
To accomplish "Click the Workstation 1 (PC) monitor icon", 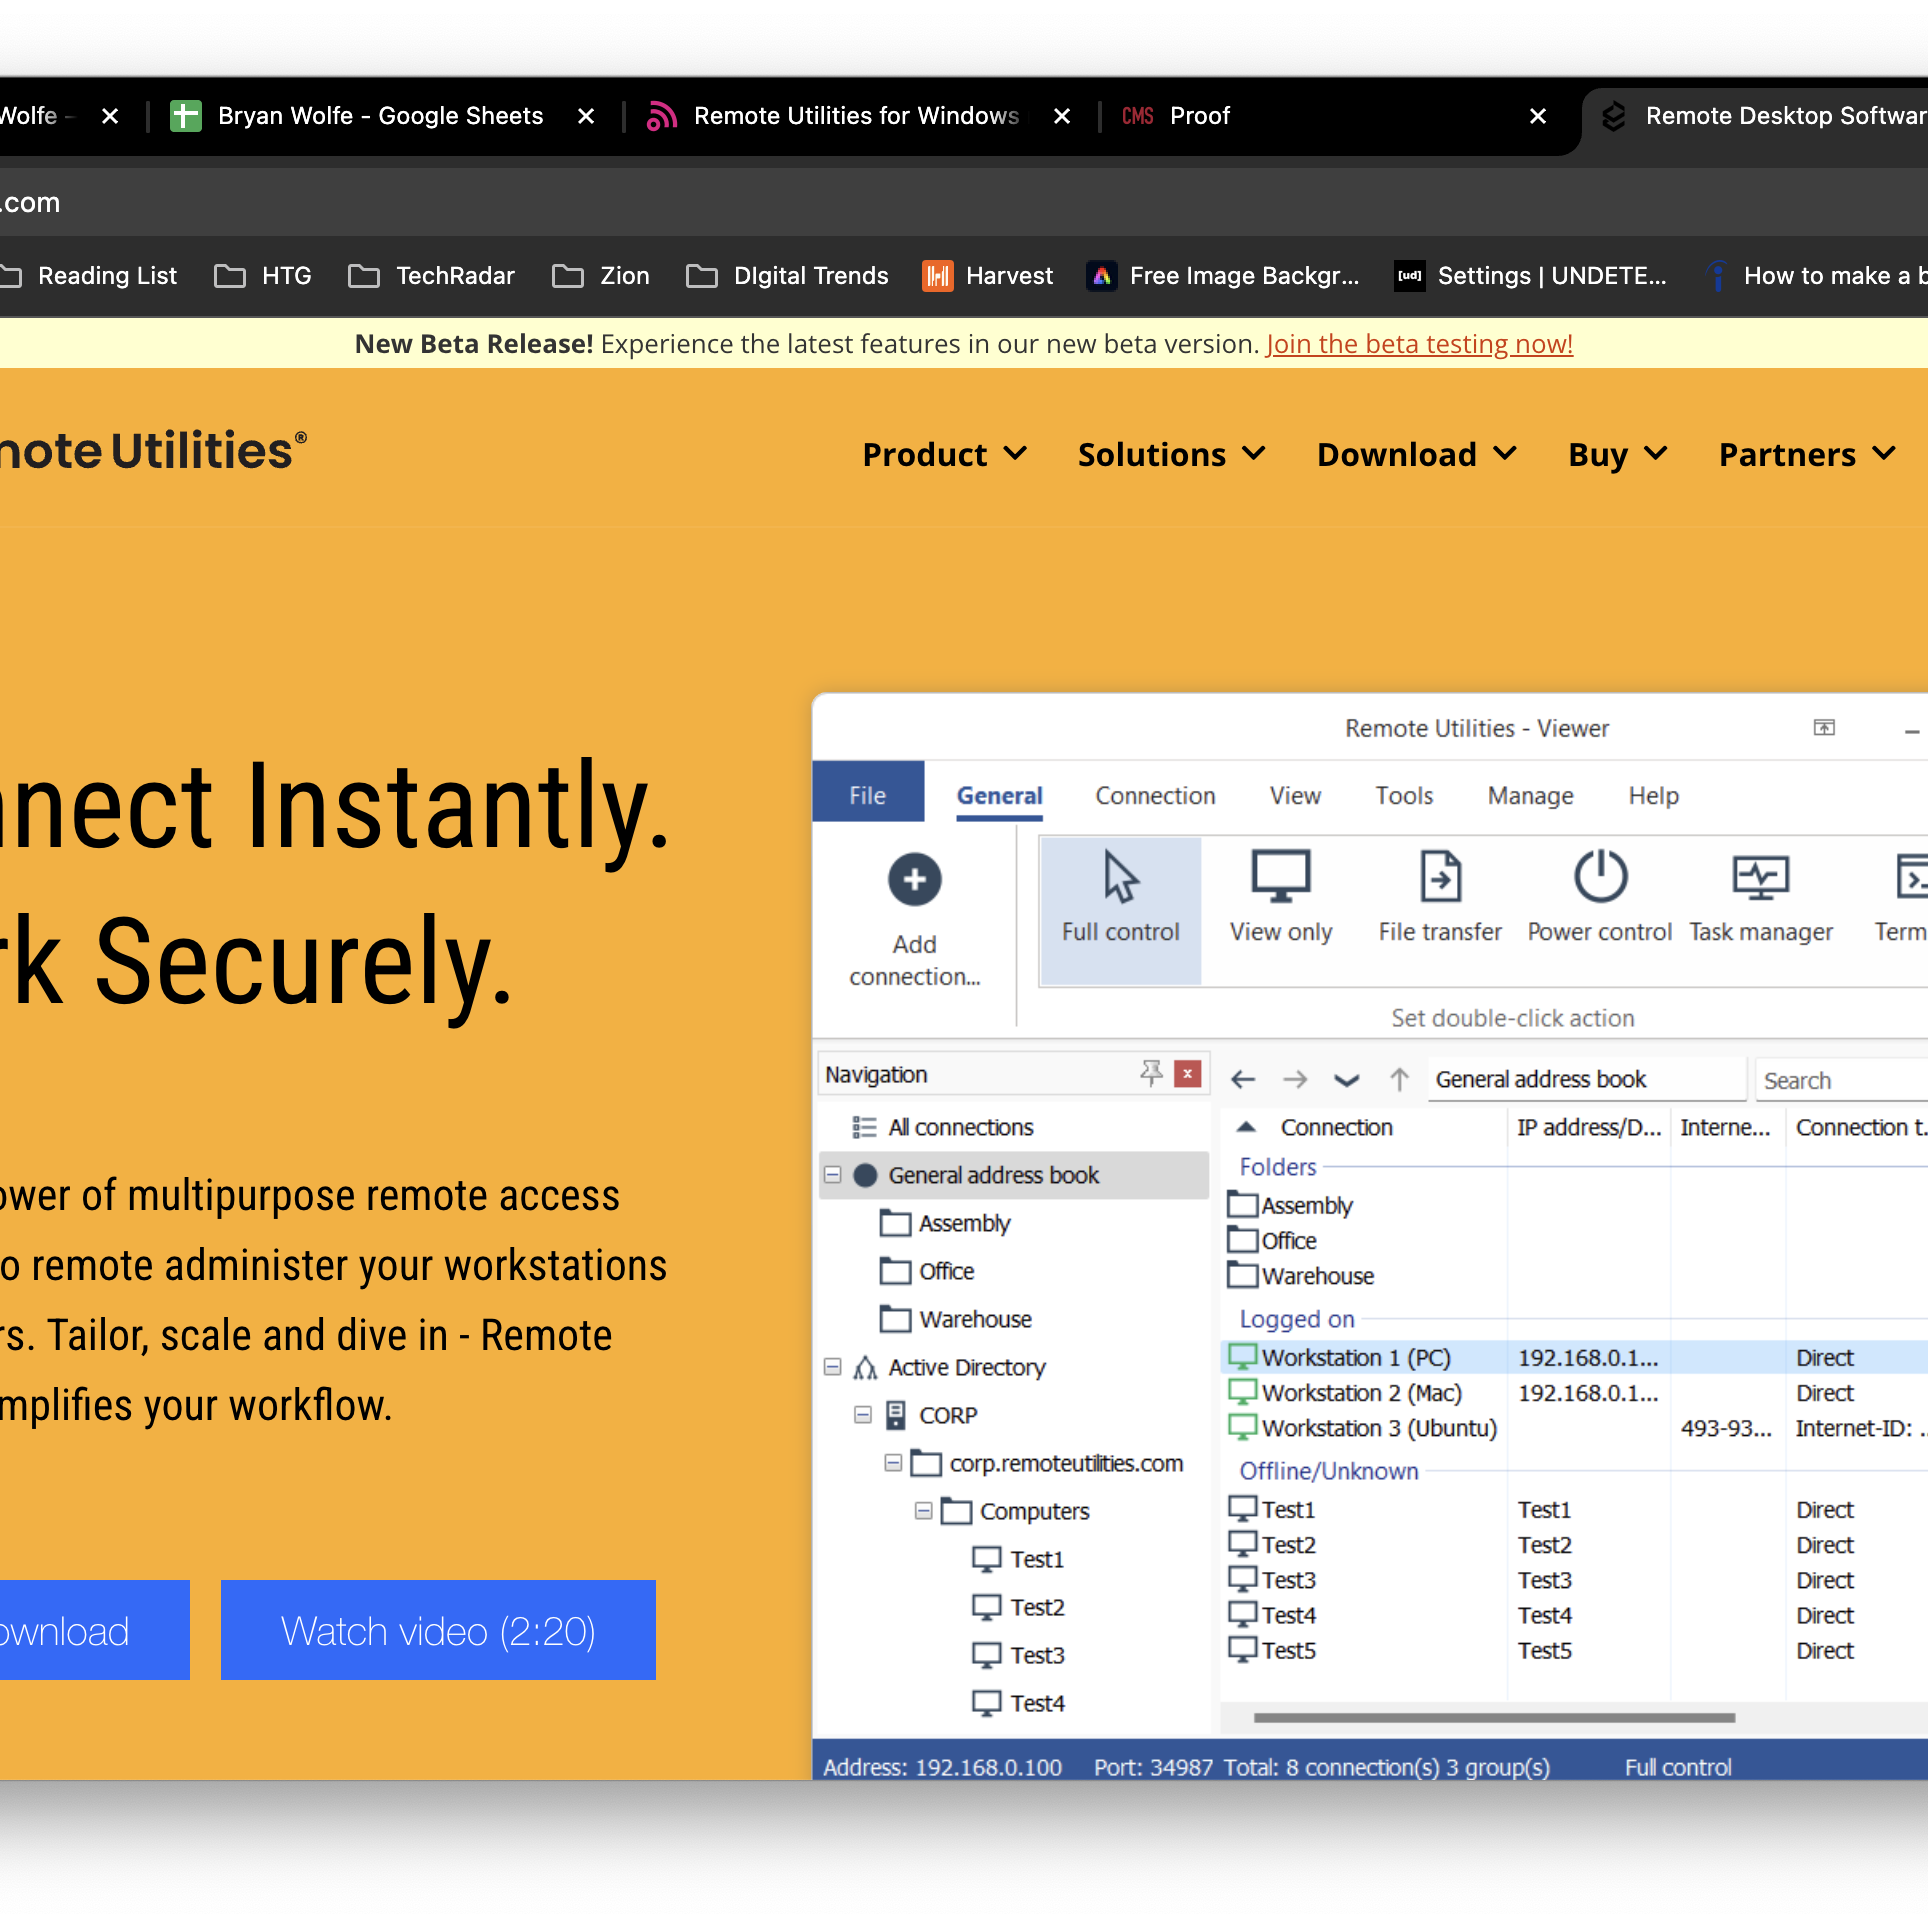I will pos(1243,1357).
